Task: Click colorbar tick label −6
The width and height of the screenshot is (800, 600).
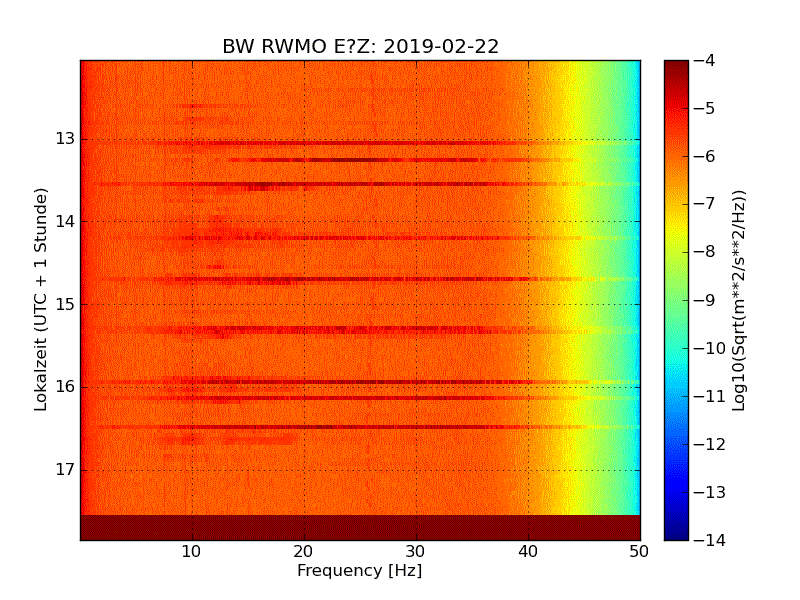Action: [705, 156]
